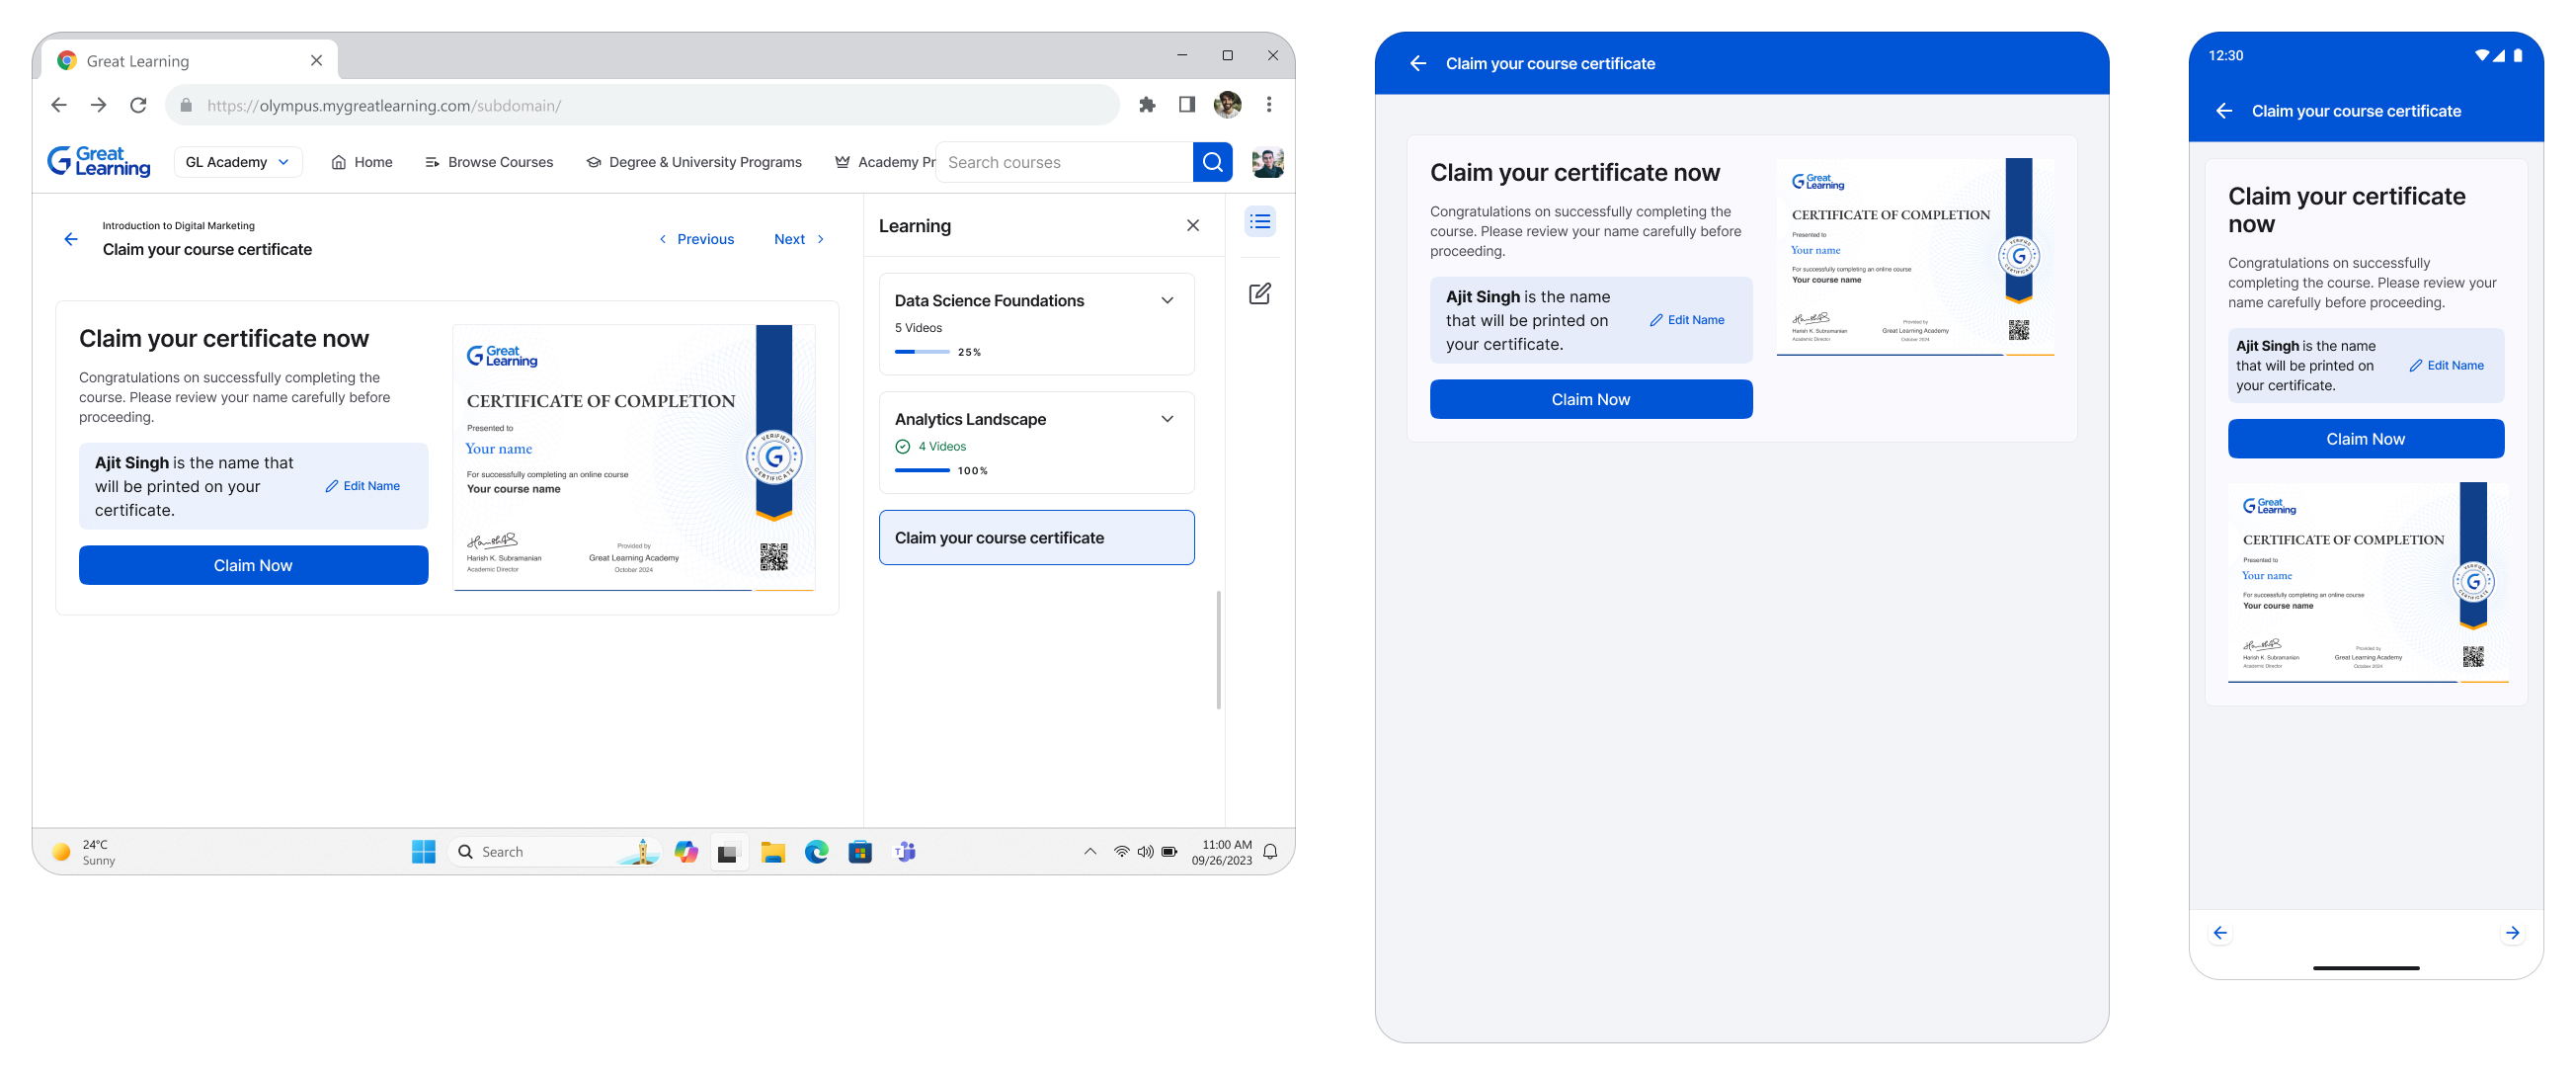2576x1075 pixels.
Task: Expand Data Science Foundations section
Action: point(1166,301)
